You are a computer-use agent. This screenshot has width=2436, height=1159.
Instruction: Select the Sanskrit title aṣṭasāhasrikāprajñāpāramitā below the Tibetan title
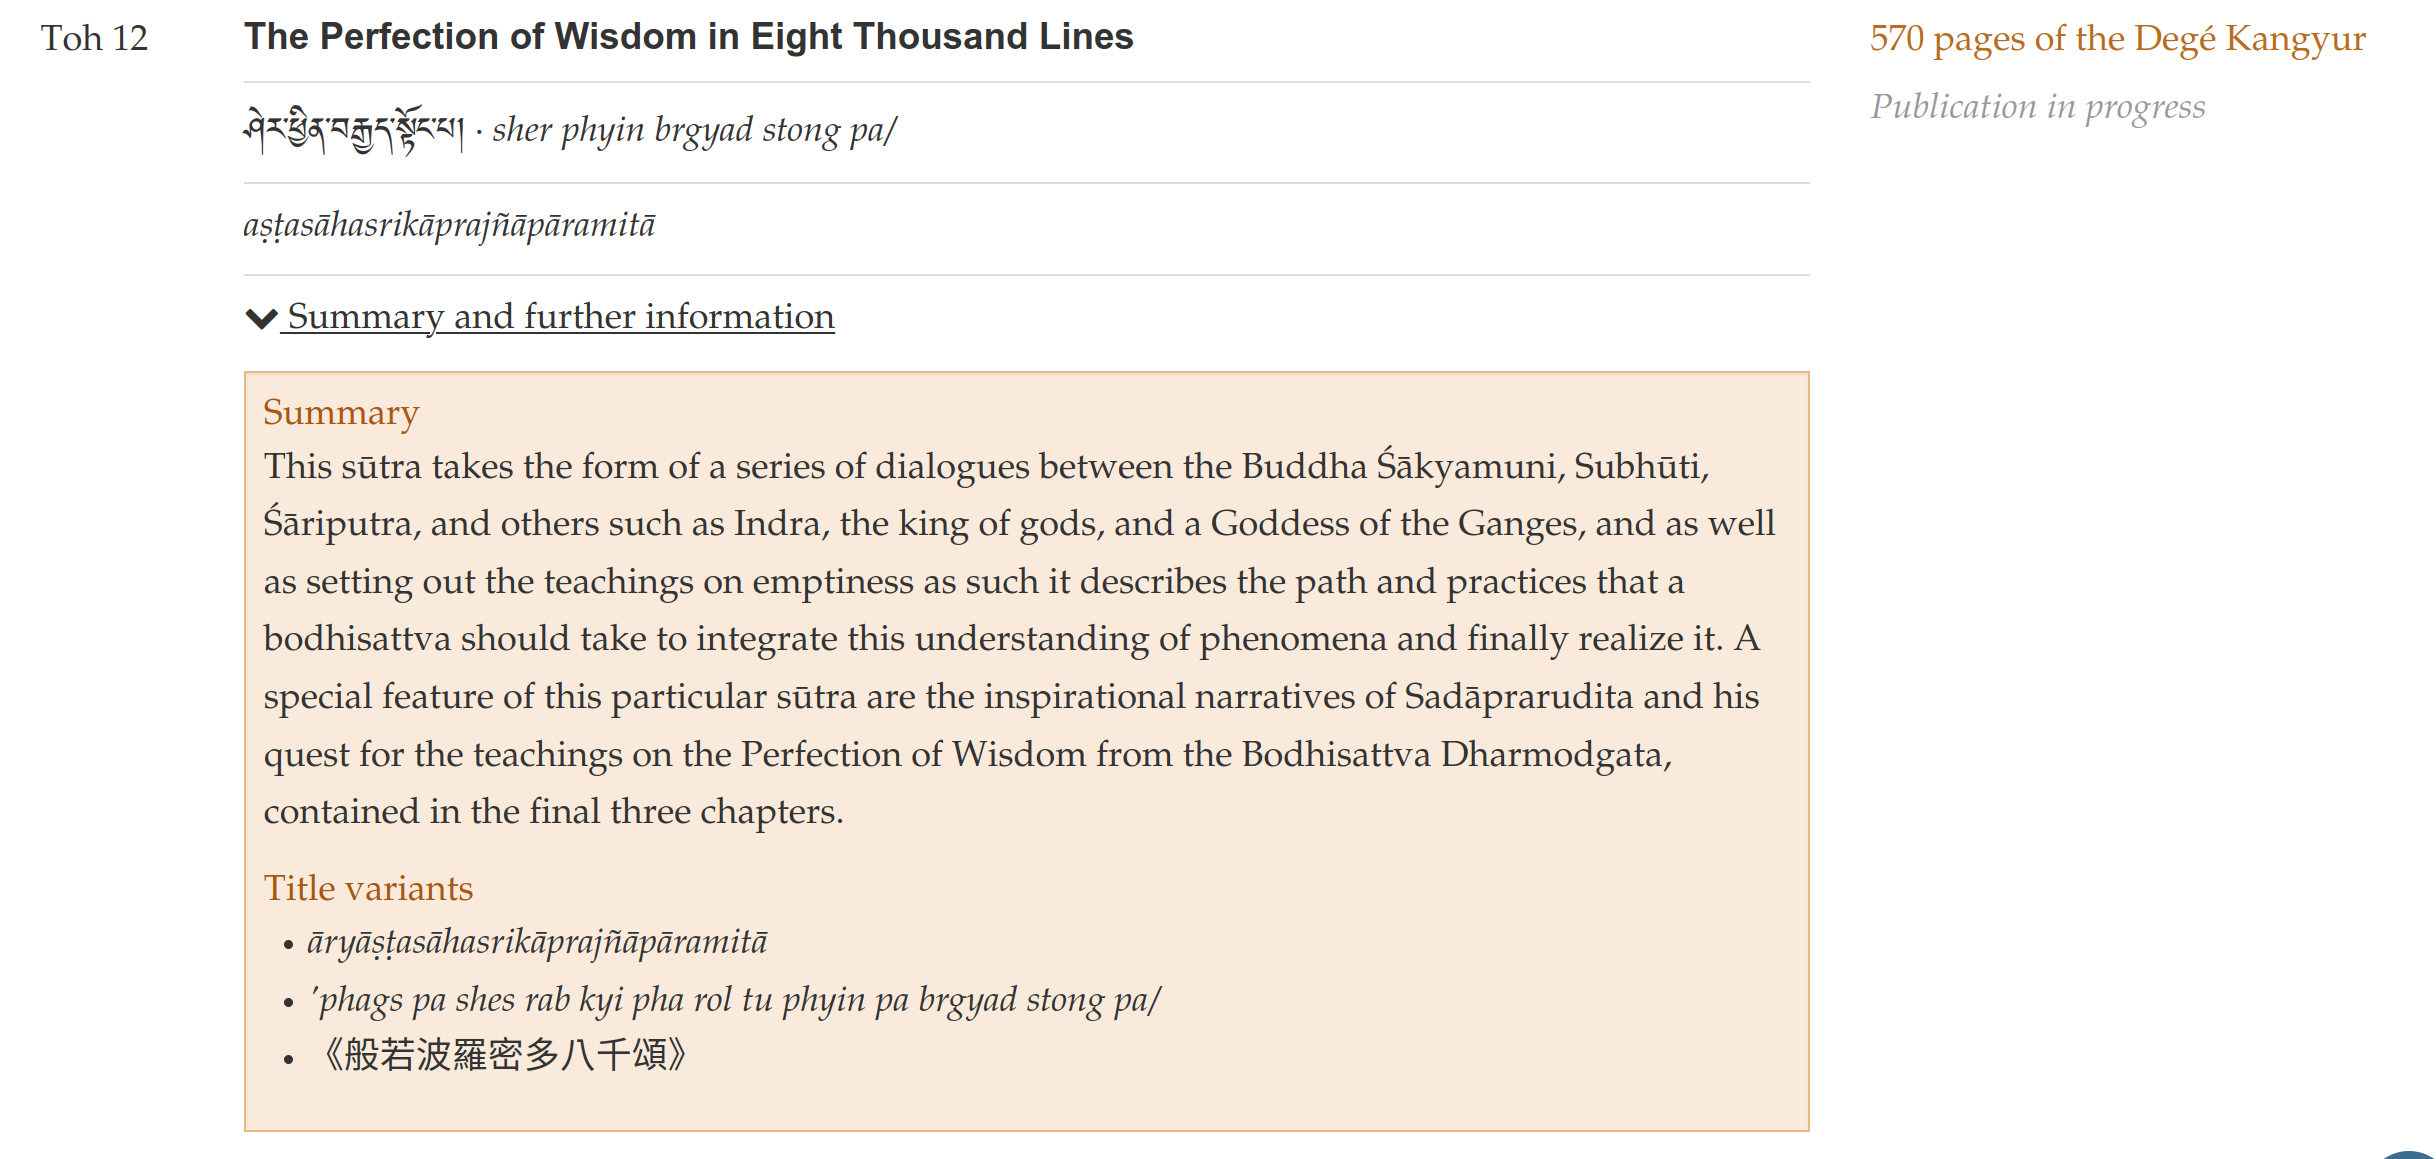click(x=450, y=225)
